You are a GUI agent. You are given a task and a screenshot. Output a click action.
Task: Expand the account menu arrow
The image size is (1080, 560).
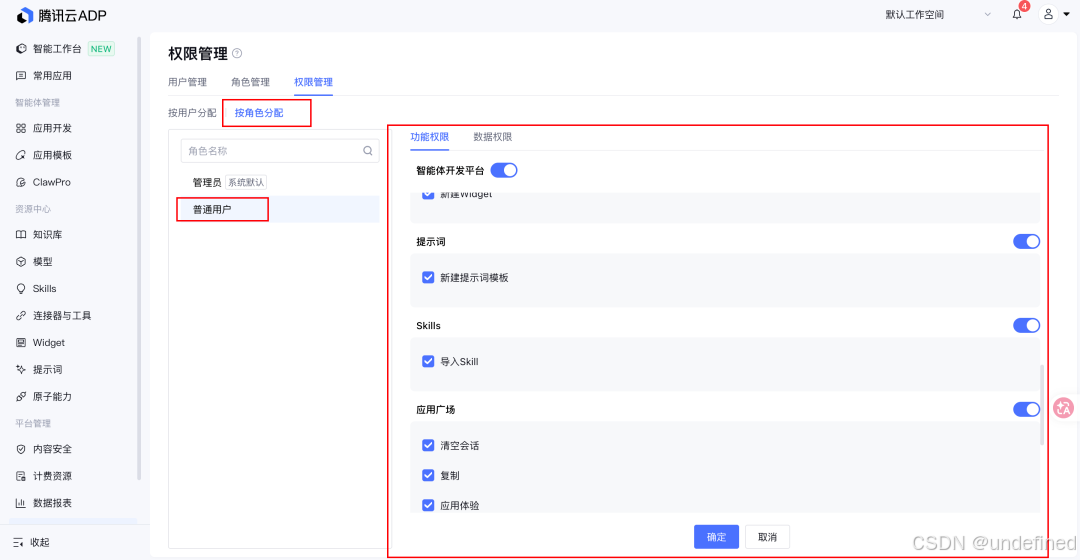(x=1067, y=14)
